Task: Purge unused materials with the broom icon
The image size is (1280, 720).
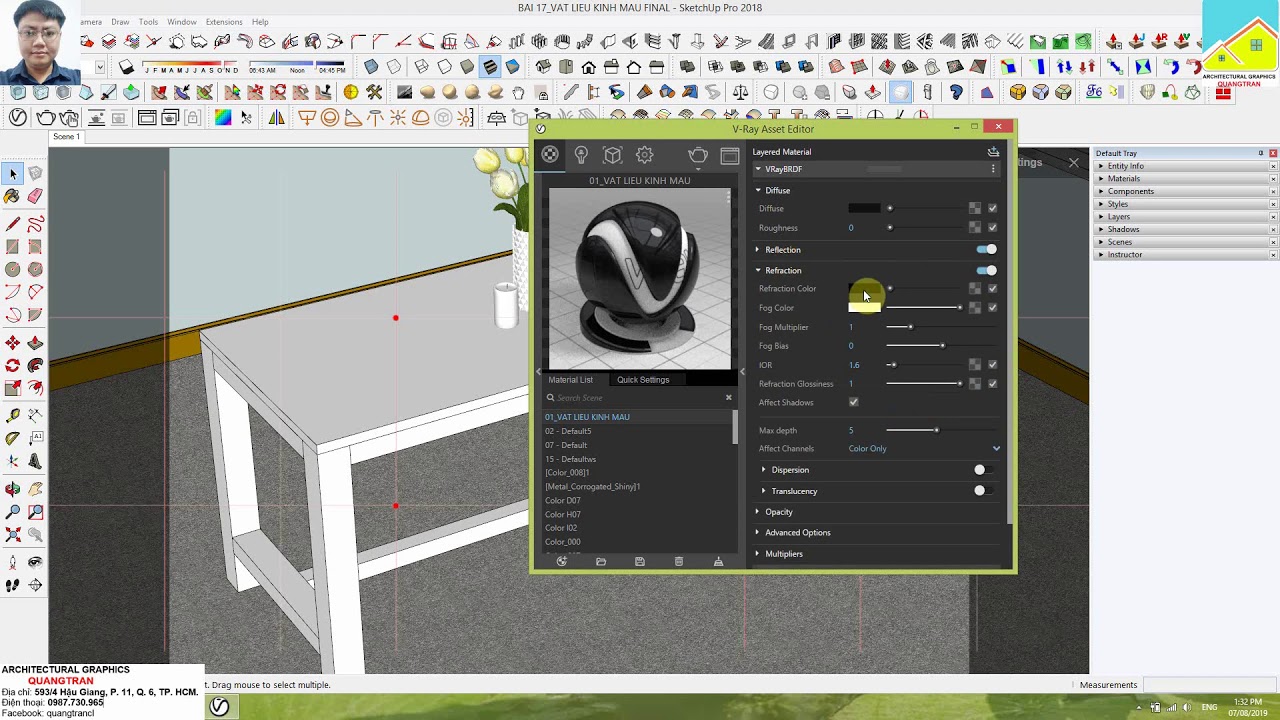Action: tap(718, 562)
